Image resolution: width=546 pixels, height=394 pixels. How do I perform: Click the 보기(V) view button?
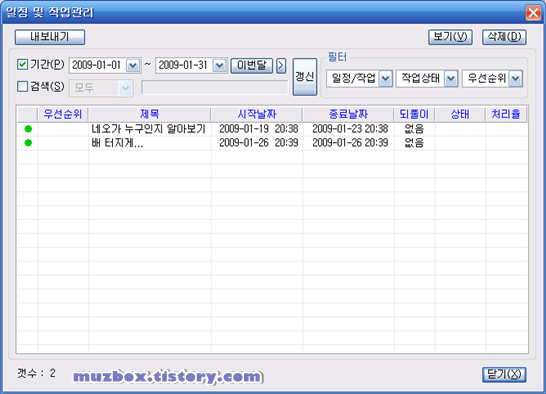[x=450, y=37]
